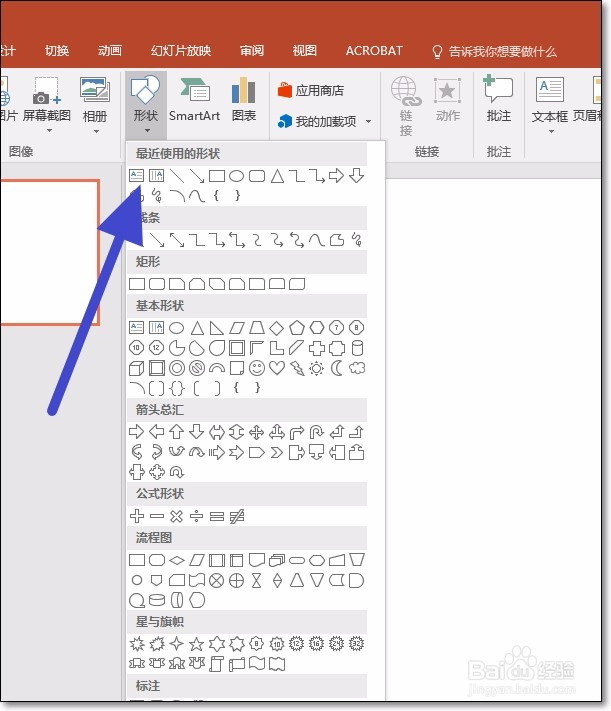The height and width of the screenshot is (711, 611).
Task: Open the 应用商店 add-in store
Action: (x=311, y=90)
